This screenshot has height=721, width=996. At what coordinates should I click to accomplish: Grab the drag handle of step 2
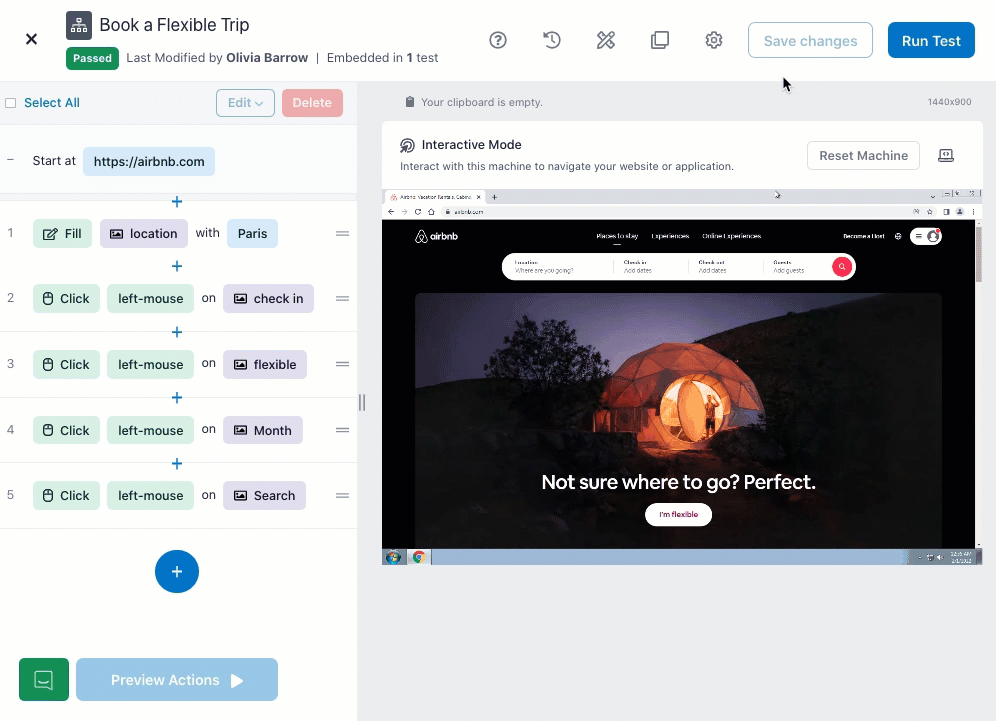click(342, 299)
